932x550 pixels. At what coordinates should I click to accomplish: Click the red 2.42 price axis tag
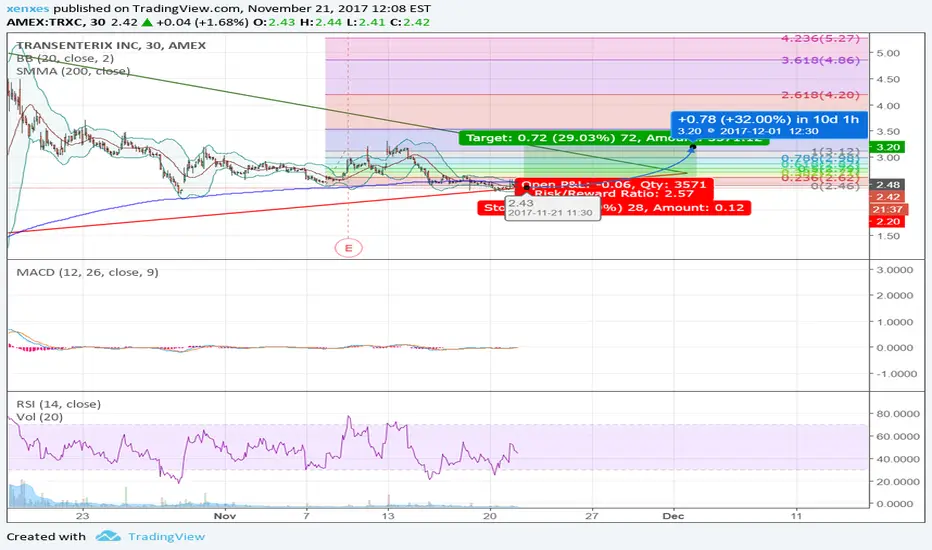(x=887, y=197)
